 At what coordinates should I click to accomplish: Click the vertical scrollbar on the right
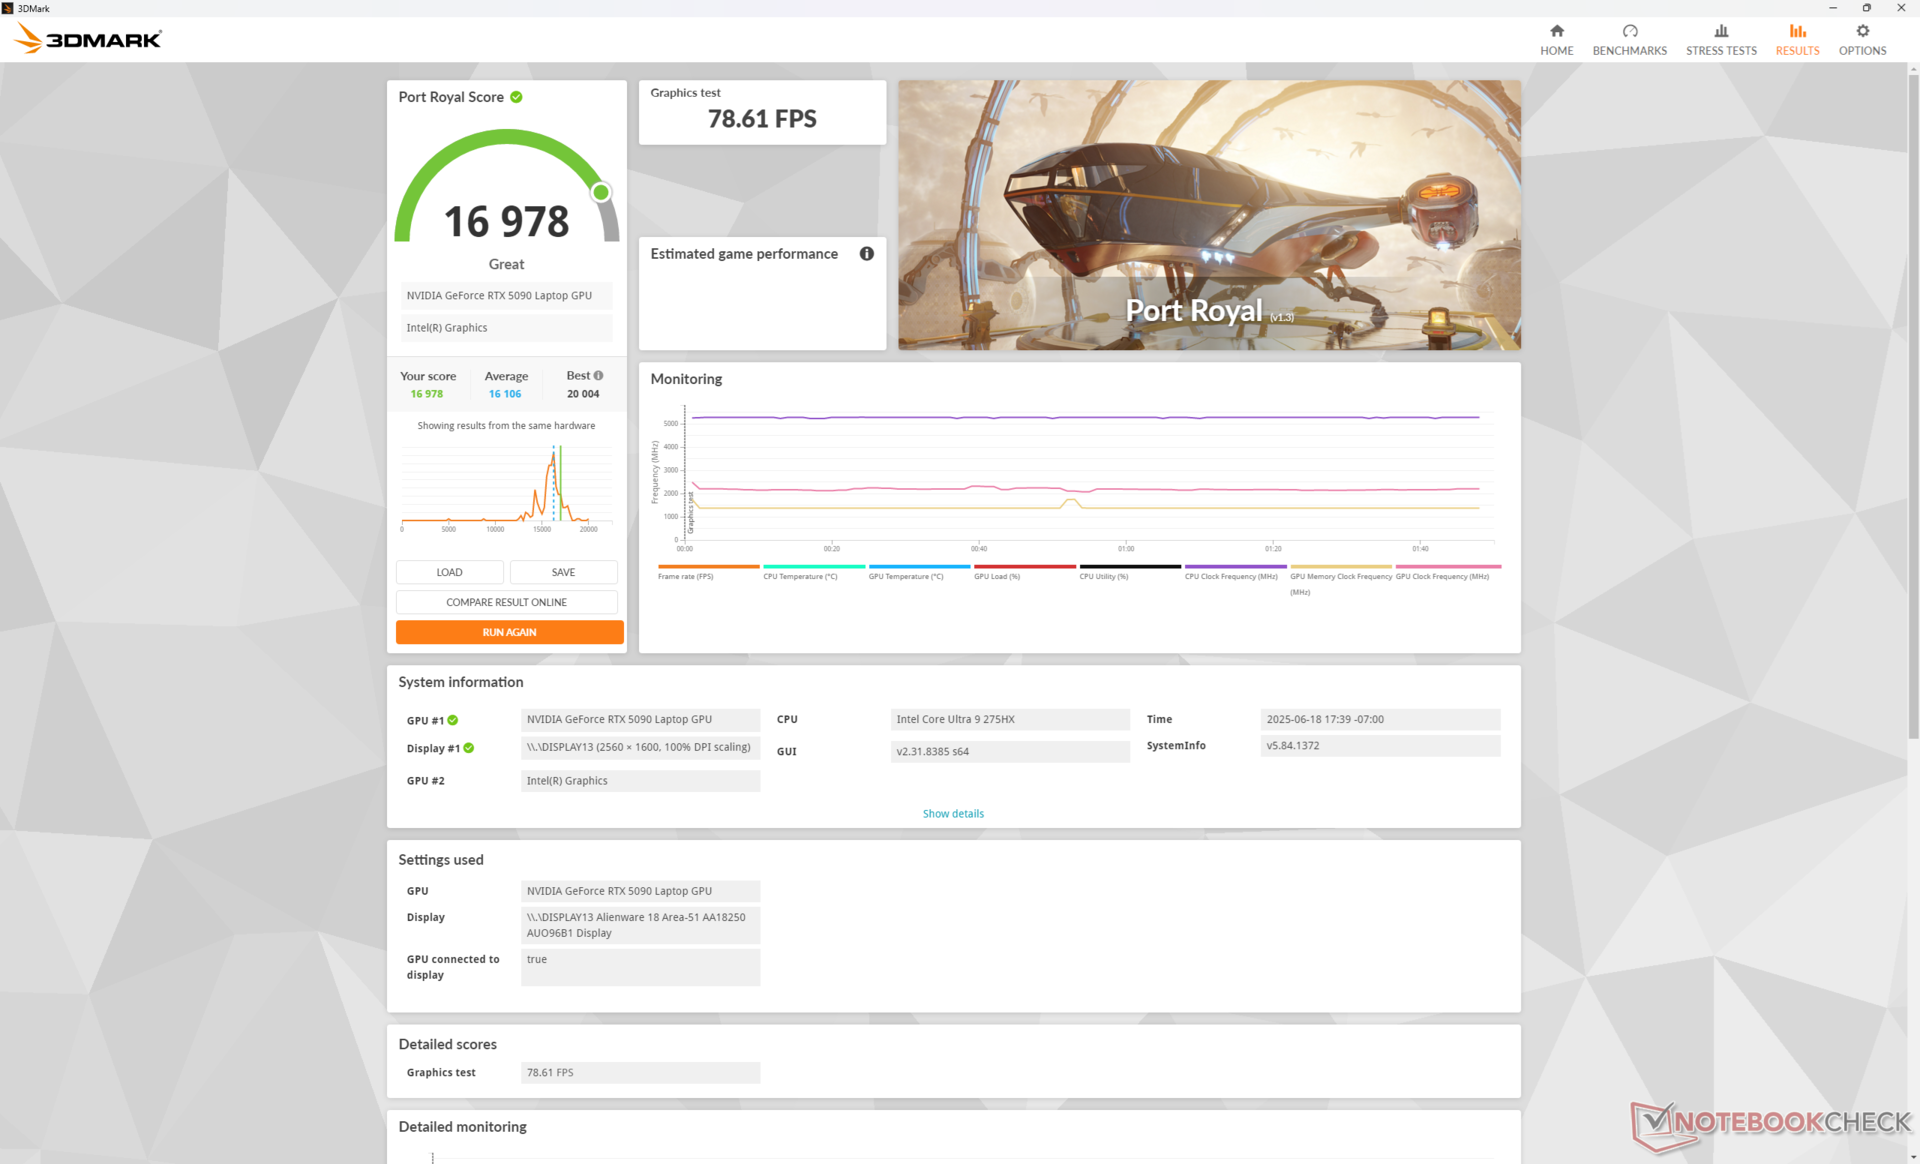click(x=1912, y=400)
